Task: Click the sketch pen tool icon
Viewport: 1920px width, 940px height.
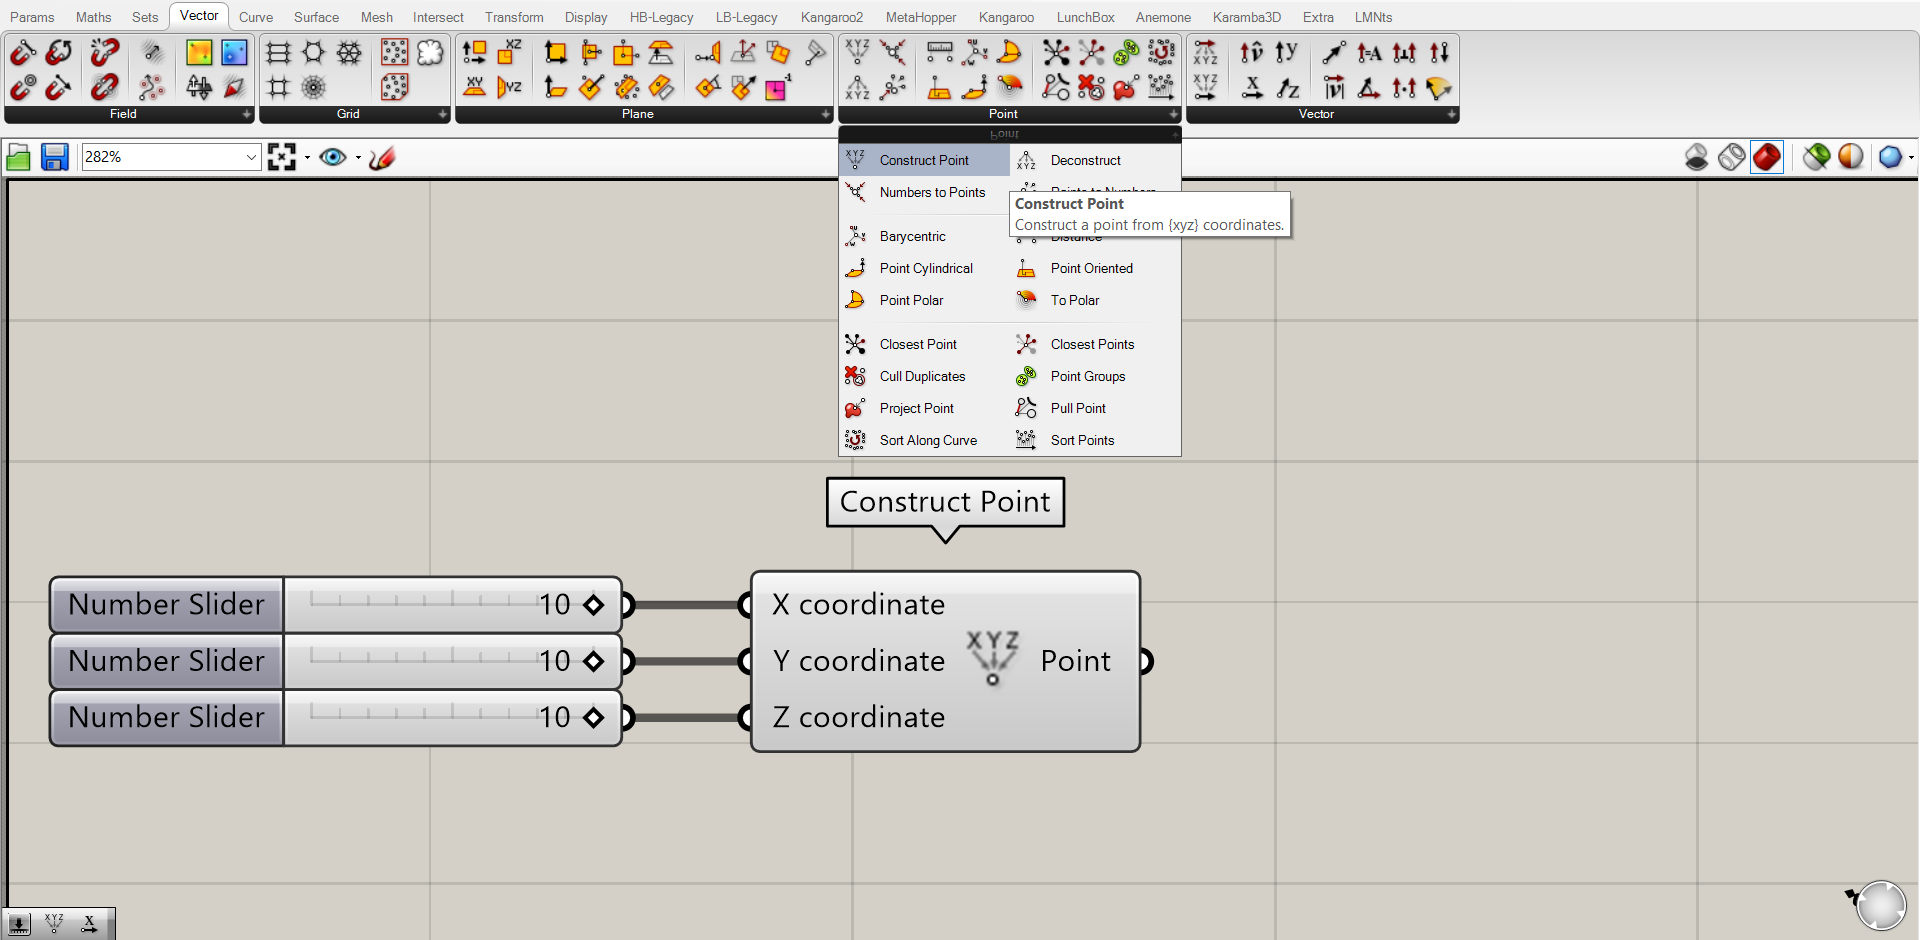Action: [382, 157]
